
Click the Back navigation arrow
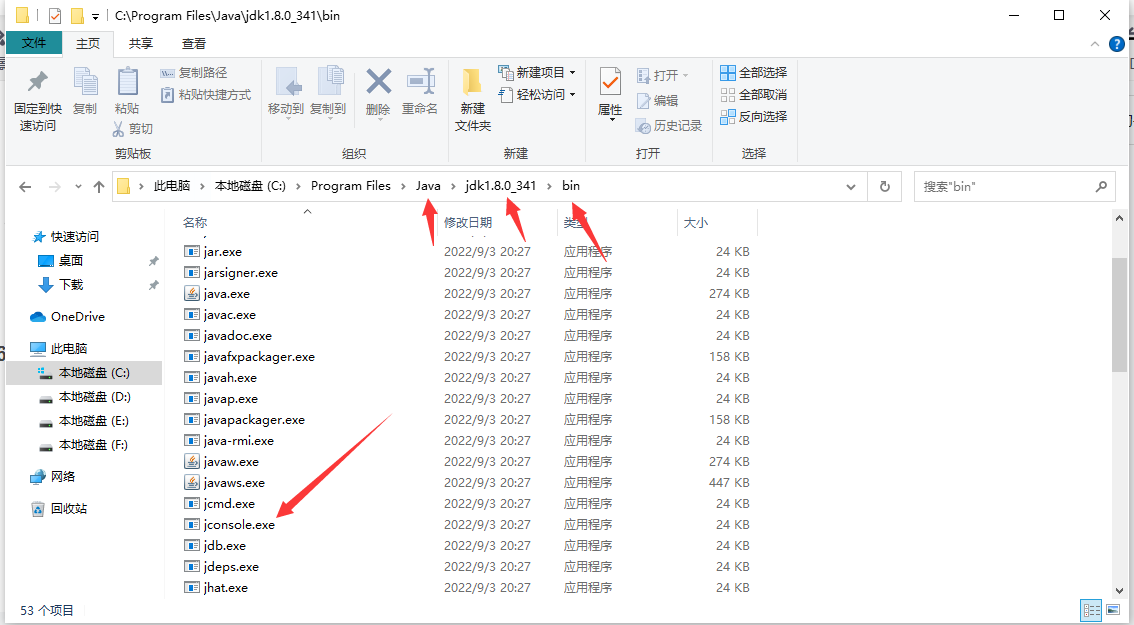(x=25, y=187)
